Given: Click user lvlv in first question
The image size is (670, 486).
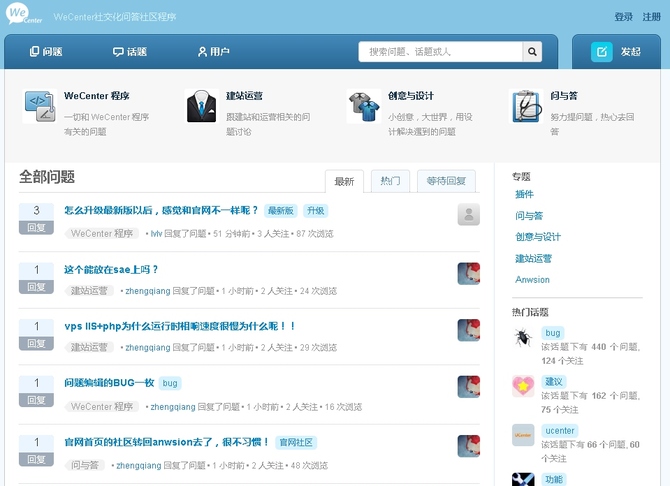Looking at the screenshot, I should click(156, 234).
